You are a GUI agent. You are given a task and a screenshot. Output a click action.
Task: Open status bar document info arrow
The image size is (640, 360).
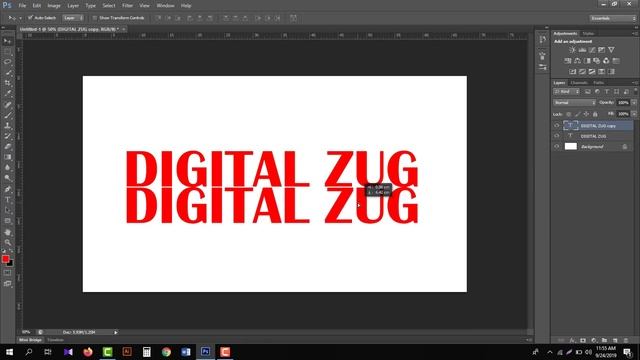(x=116, y=333)
